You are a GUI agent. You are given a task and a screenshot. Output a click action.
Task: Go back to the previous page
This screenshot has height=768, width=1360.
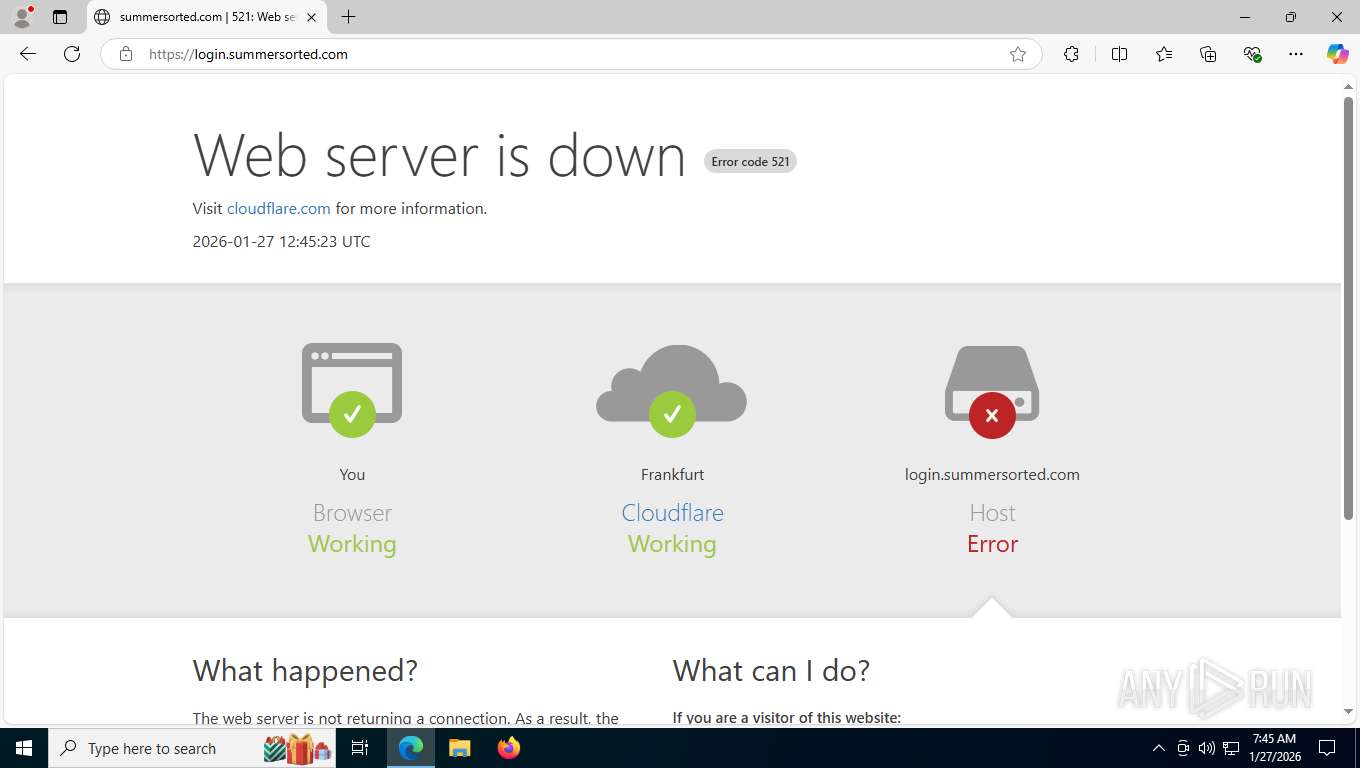28,54
